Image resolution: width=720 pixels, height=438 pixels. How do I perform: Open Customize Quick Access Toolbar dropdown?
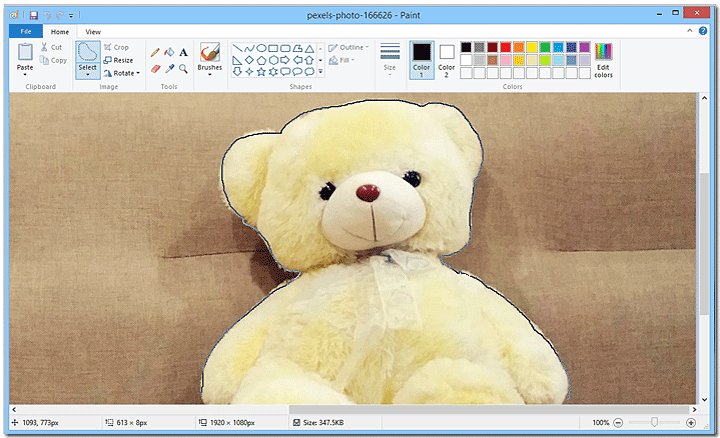(71, 16)
